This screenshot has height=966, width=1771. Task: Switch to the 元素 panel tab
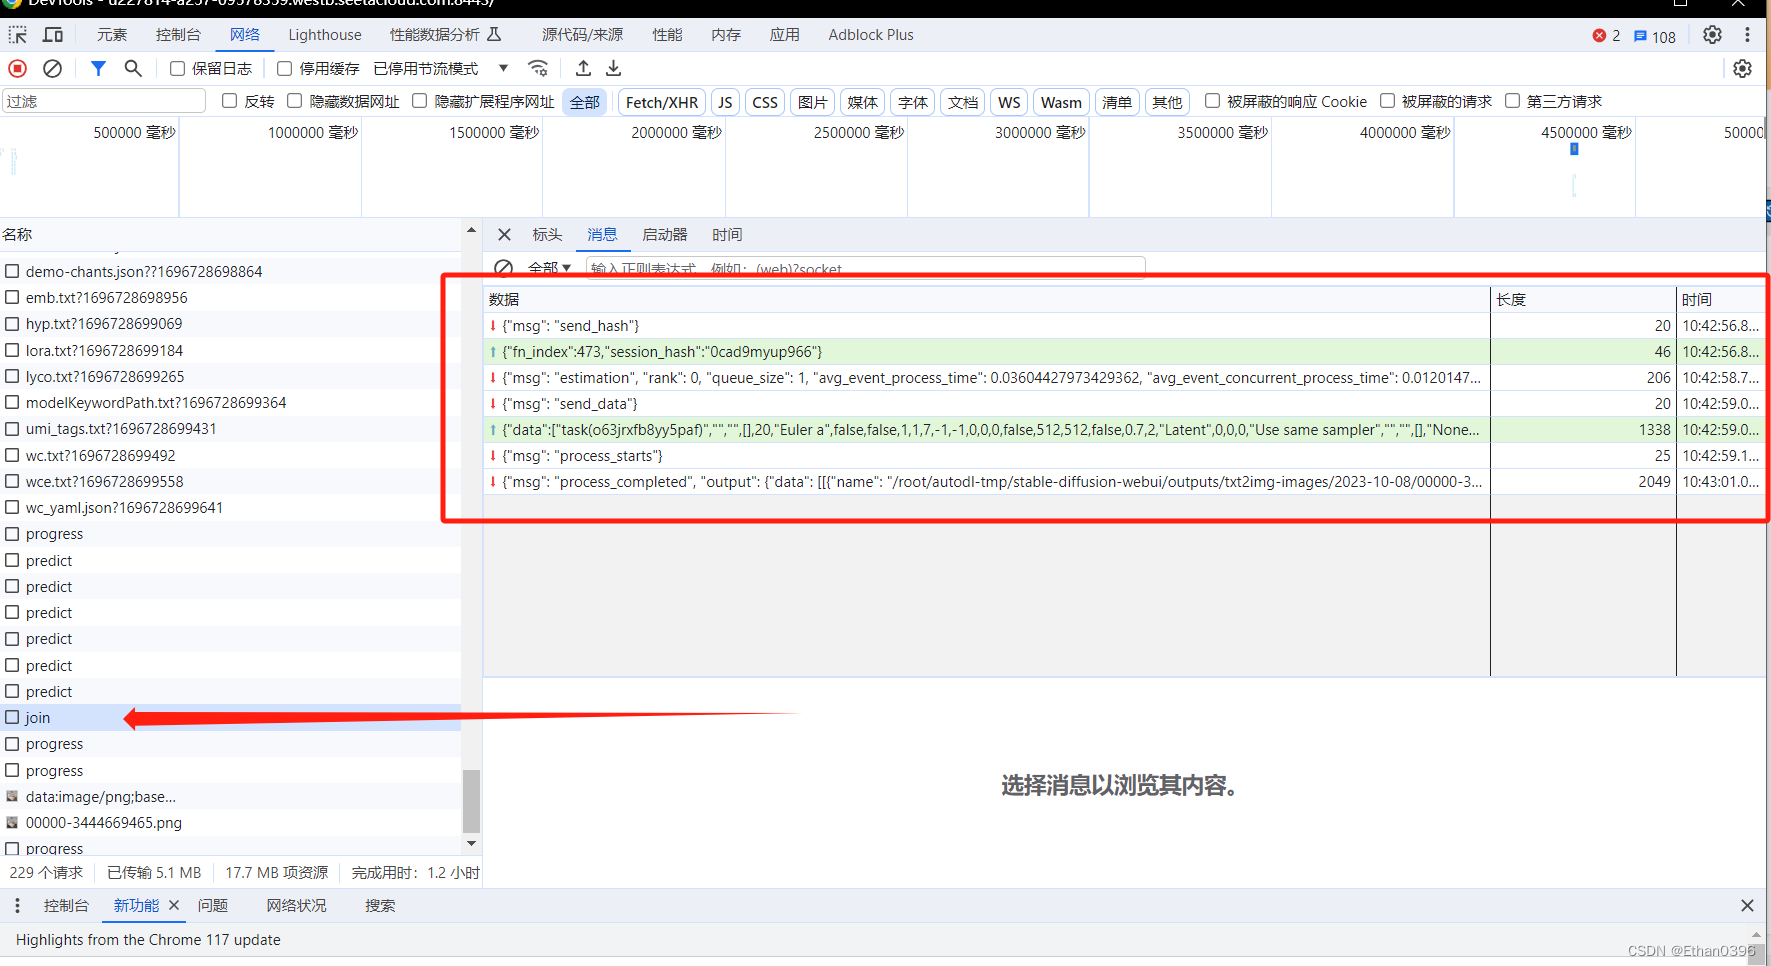point(112,35)
